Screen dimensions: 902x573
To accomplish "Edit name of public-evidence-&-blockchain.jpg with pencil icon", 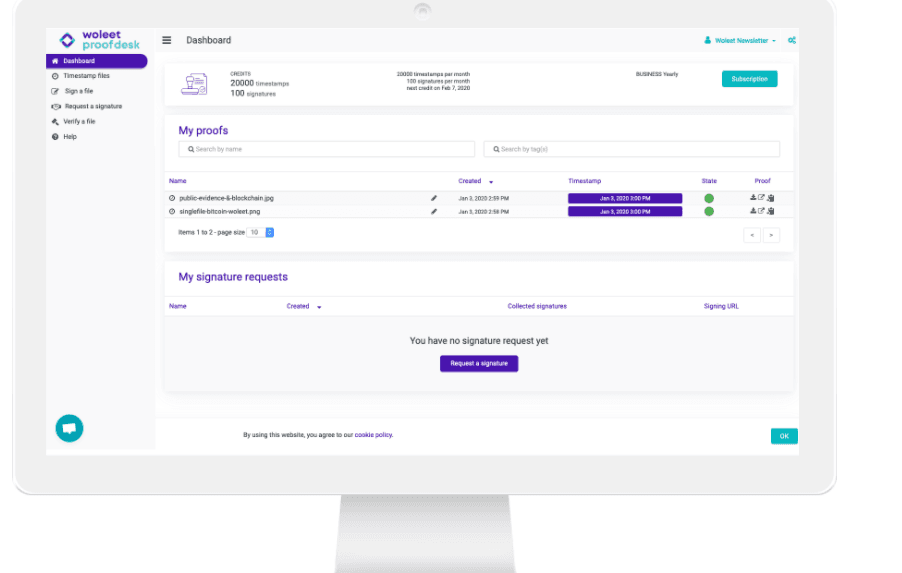I will click(434, 198).
